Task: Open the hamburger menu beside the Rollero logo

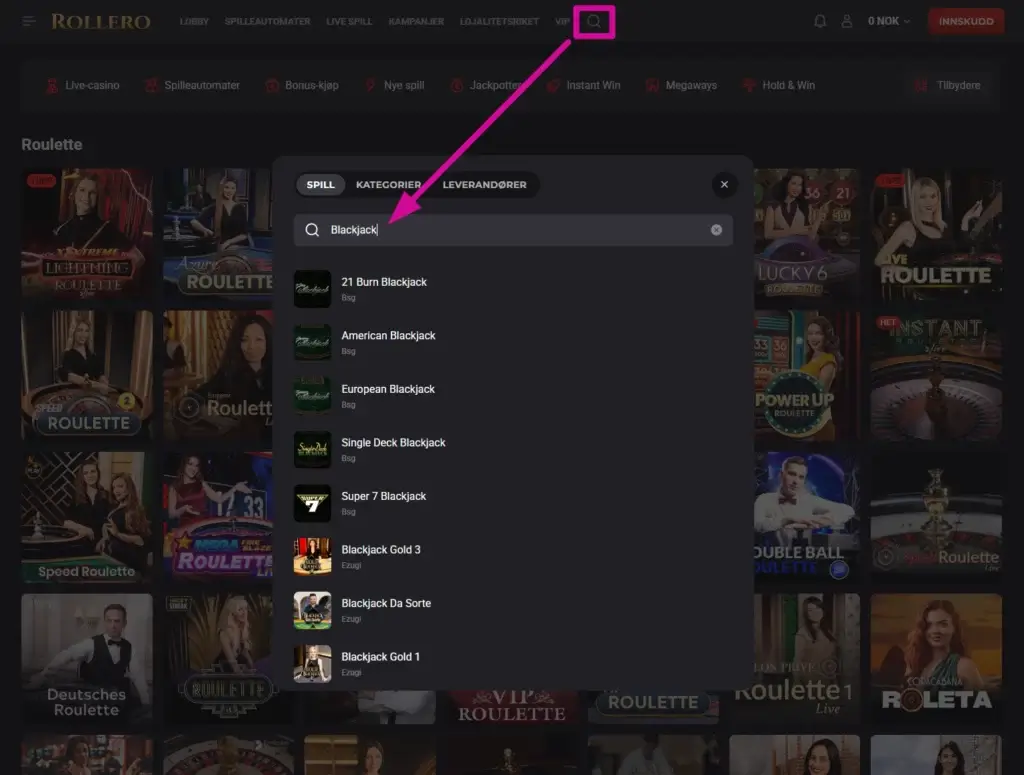Action: click(28, 22)
